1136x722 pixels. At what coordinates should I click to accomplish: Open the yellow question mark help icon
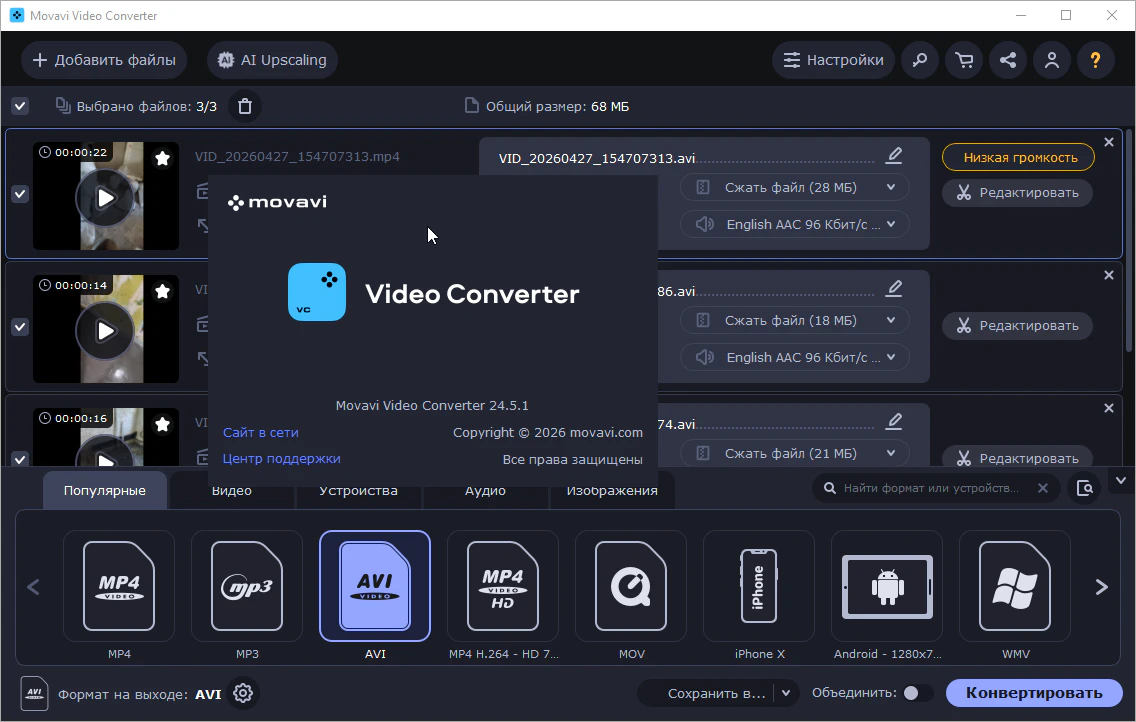point(1095,60)
